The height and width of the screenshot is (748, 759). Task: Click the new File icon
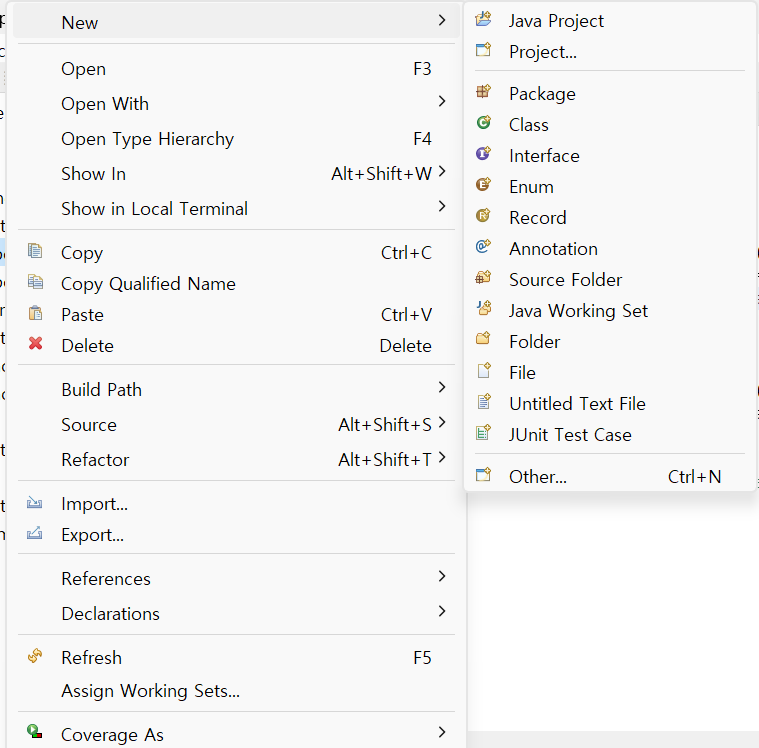pos(484,370)
